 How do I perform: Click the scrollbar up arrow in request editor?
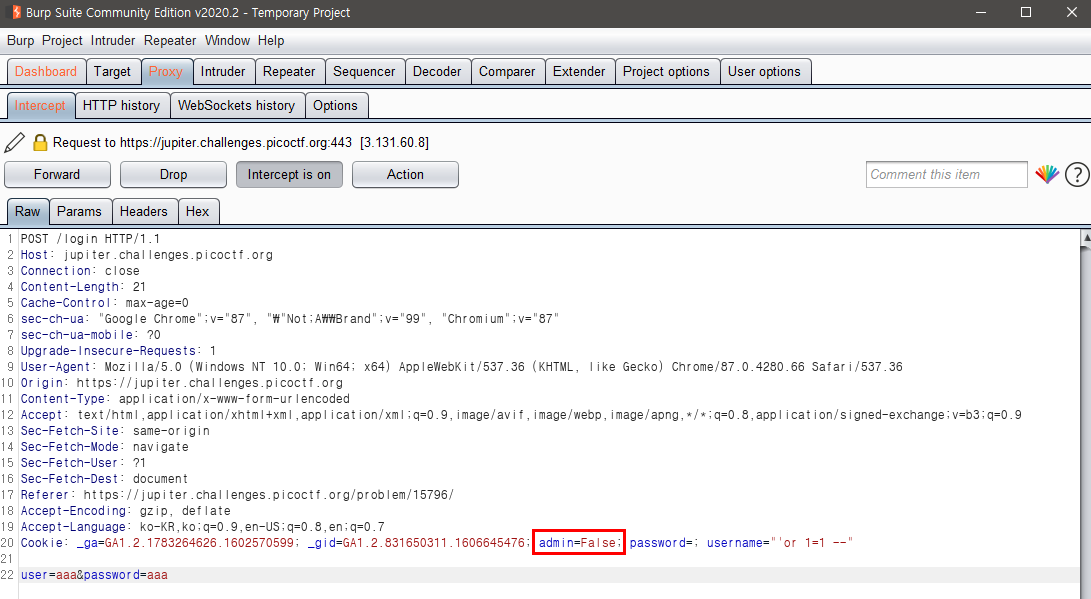pos(1086,238)
